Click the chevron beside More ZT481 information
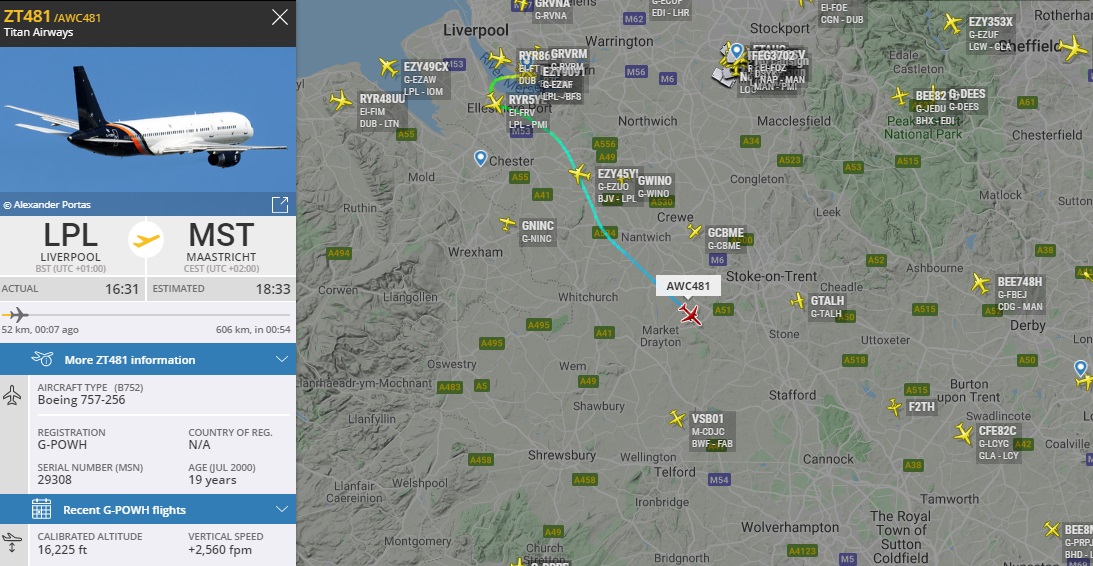Screen dimensions: 1093x566 282,360
